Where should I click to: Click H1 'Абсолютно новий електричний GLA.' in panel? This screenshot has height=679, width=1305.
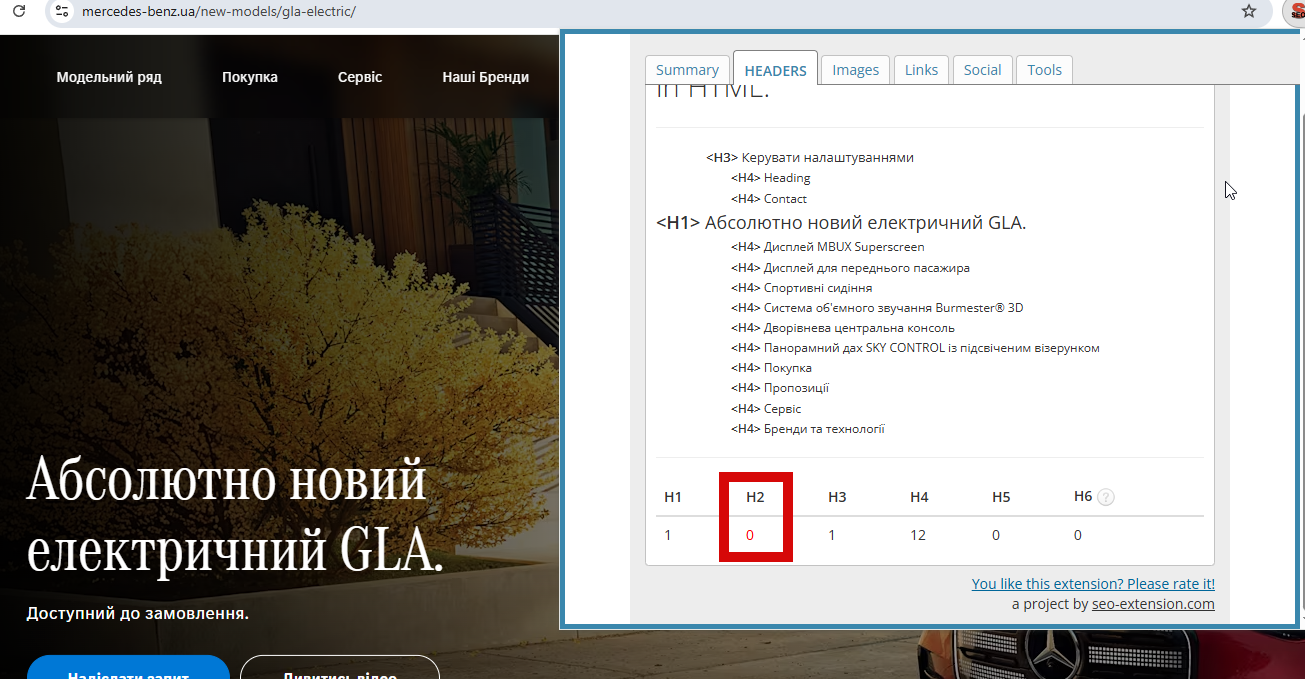(x=841, y=223)
